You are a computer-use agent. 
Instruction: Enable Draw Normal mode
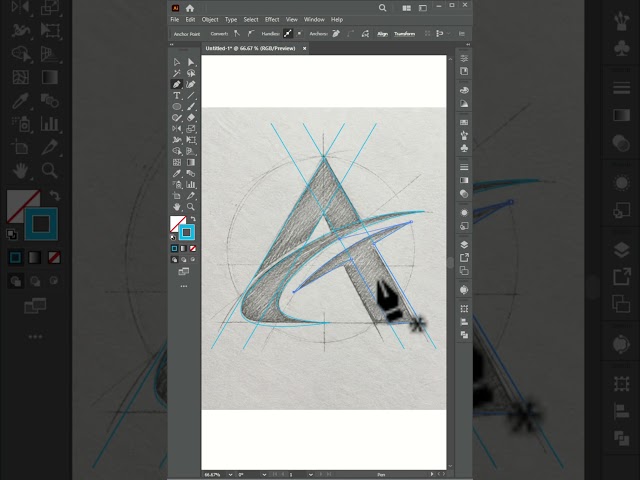pyautogui.click(x=175, y=260)
